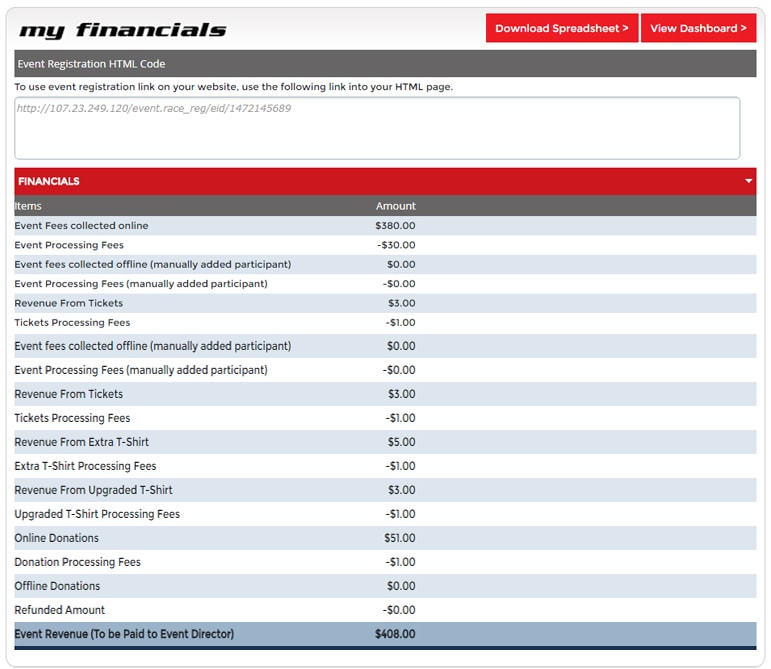Click the Items column header
771x669 pixels.
coord(28,206)
